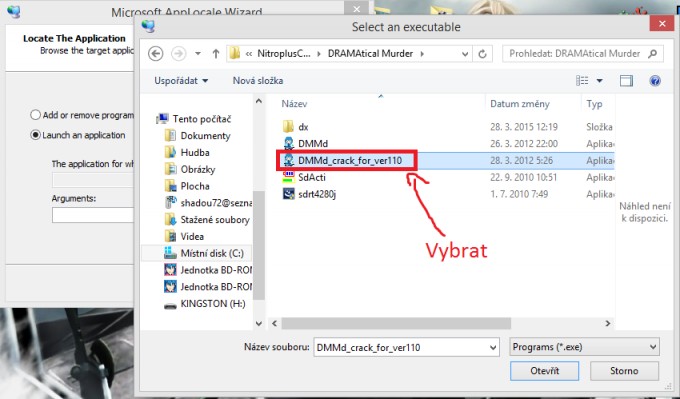Open the Hudba folder in sidebar
680x399 pixels.
point(195,153)
